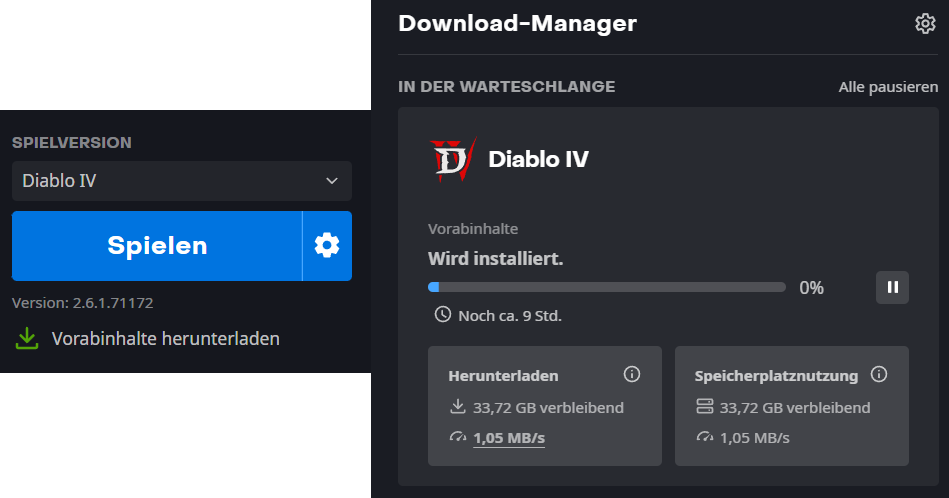Click speed gauge icon in Speicherplatznutzung panel
The height and width of the screenshot is (498, 949).
(704, 437)
